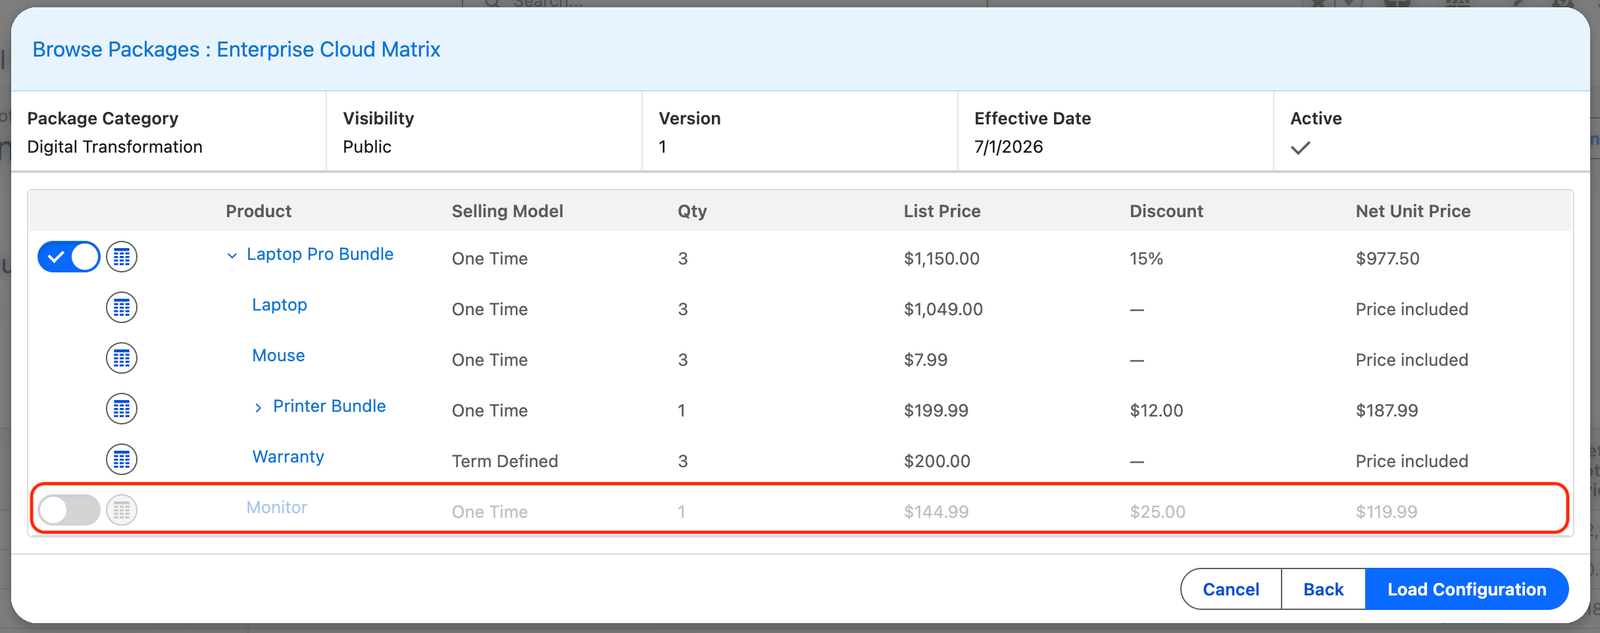Click the Version label
1600x633 pixels.
pyautogui.click(x=690, y=118)
